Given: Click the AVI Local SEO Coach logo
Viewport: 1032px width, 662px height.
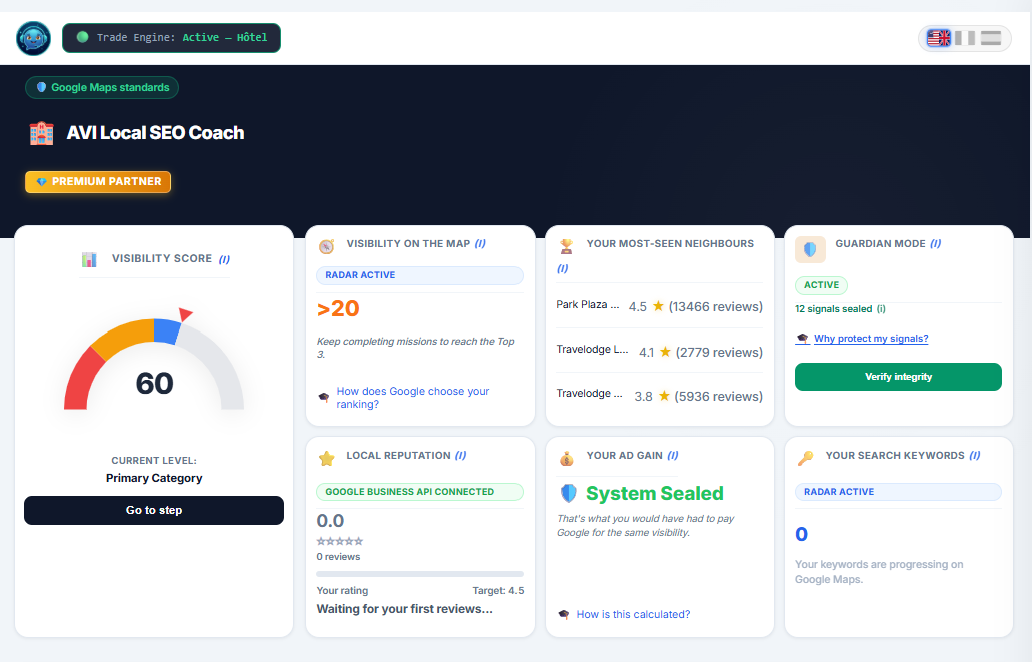Looking at the screenshot, I should pos(33,38).
